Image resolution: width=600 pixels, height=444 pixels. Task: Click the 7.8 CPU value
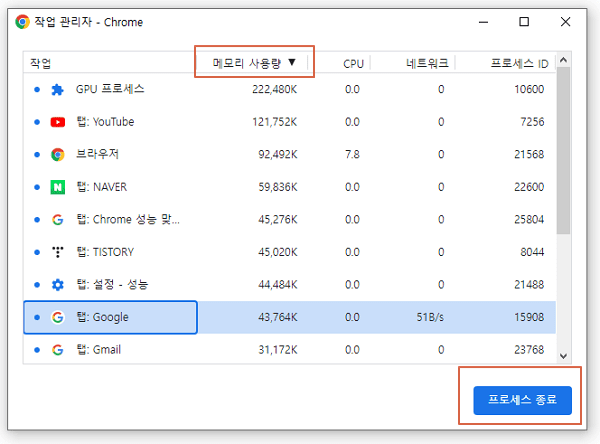pos(352,155)
